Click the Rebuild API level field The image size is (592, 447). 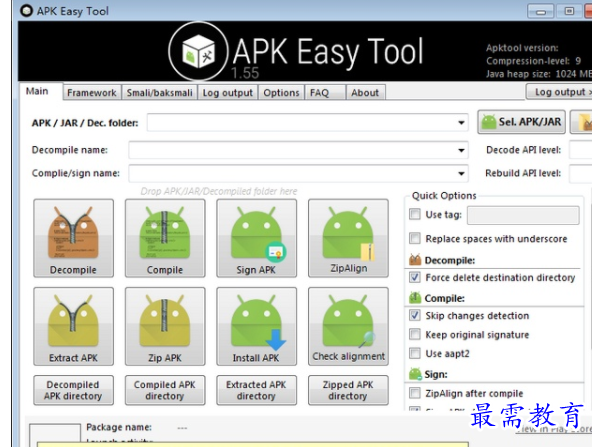(x=581, y=174)
